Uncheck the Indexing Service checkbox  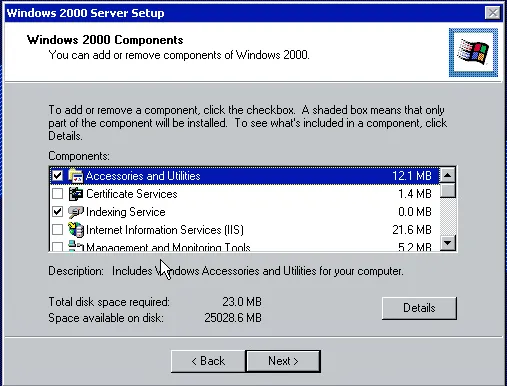point(57,211)
